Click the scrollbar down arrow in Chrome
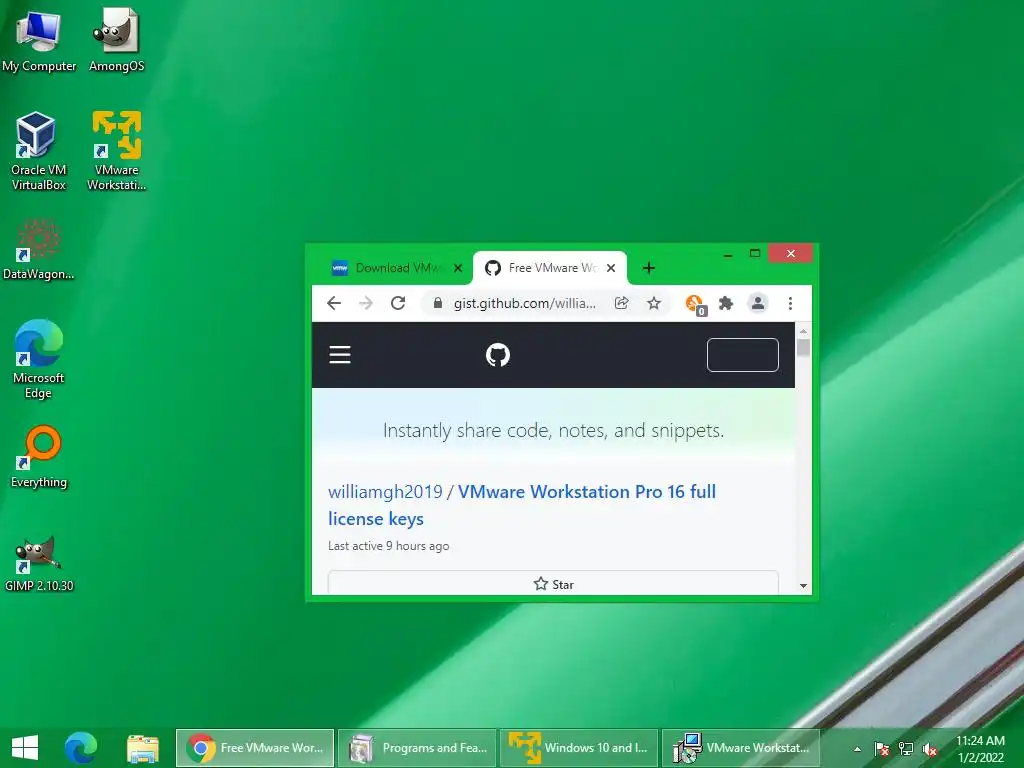 (803, 586)
